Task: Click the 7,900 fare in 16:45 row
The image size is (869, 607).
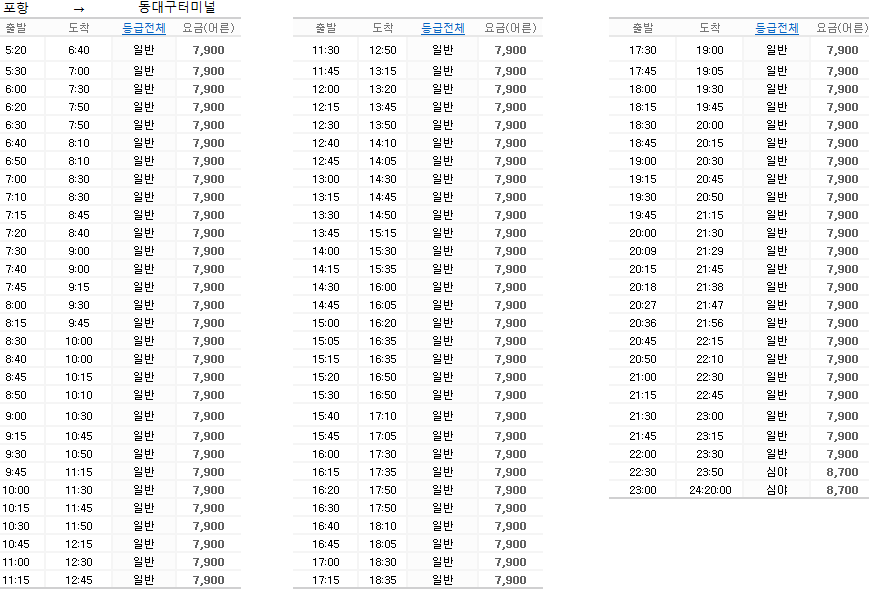Action: point(510,544)
